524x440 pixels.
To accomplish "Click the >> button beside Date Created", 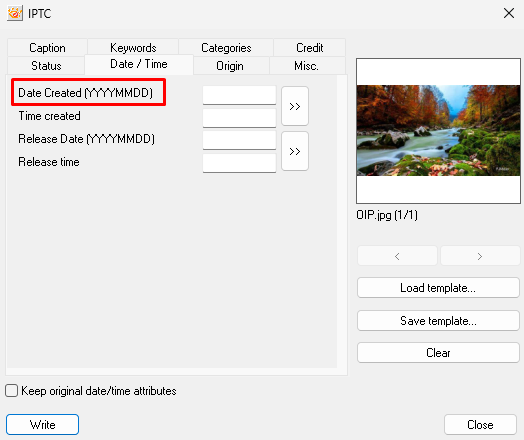I will (295, 106).
